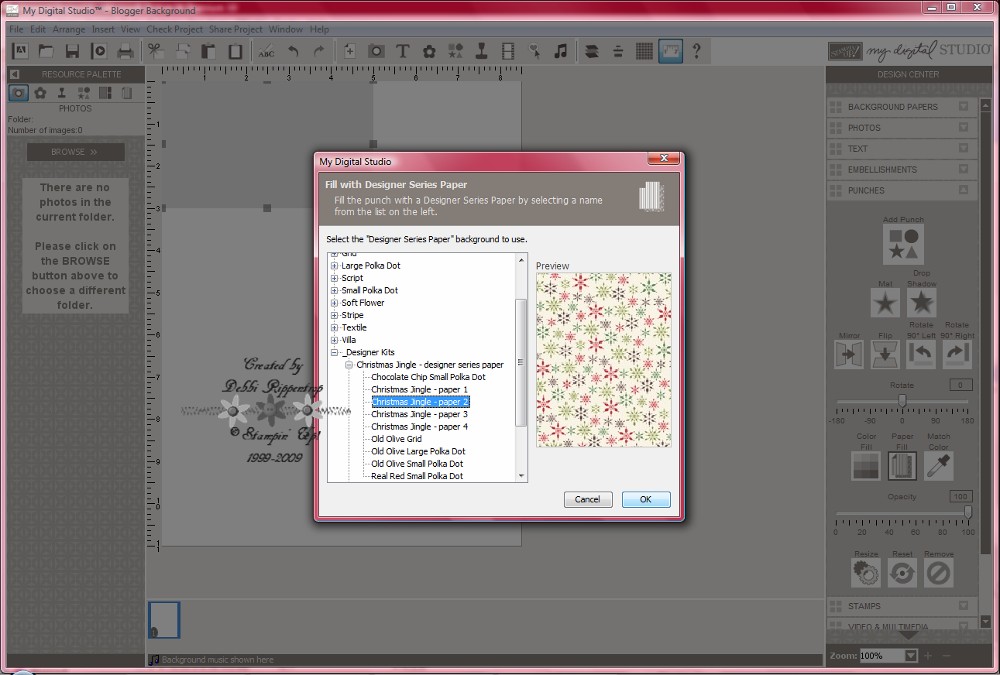This screenshot has height=675, width=1000.
Task: Select Christmas Jingle - paper 3
Action: click(x=419, y=414)
